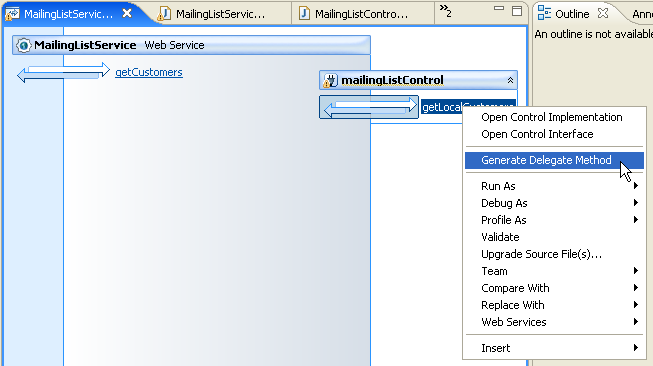Collapse the mailingListControl panel

point(510,80)
